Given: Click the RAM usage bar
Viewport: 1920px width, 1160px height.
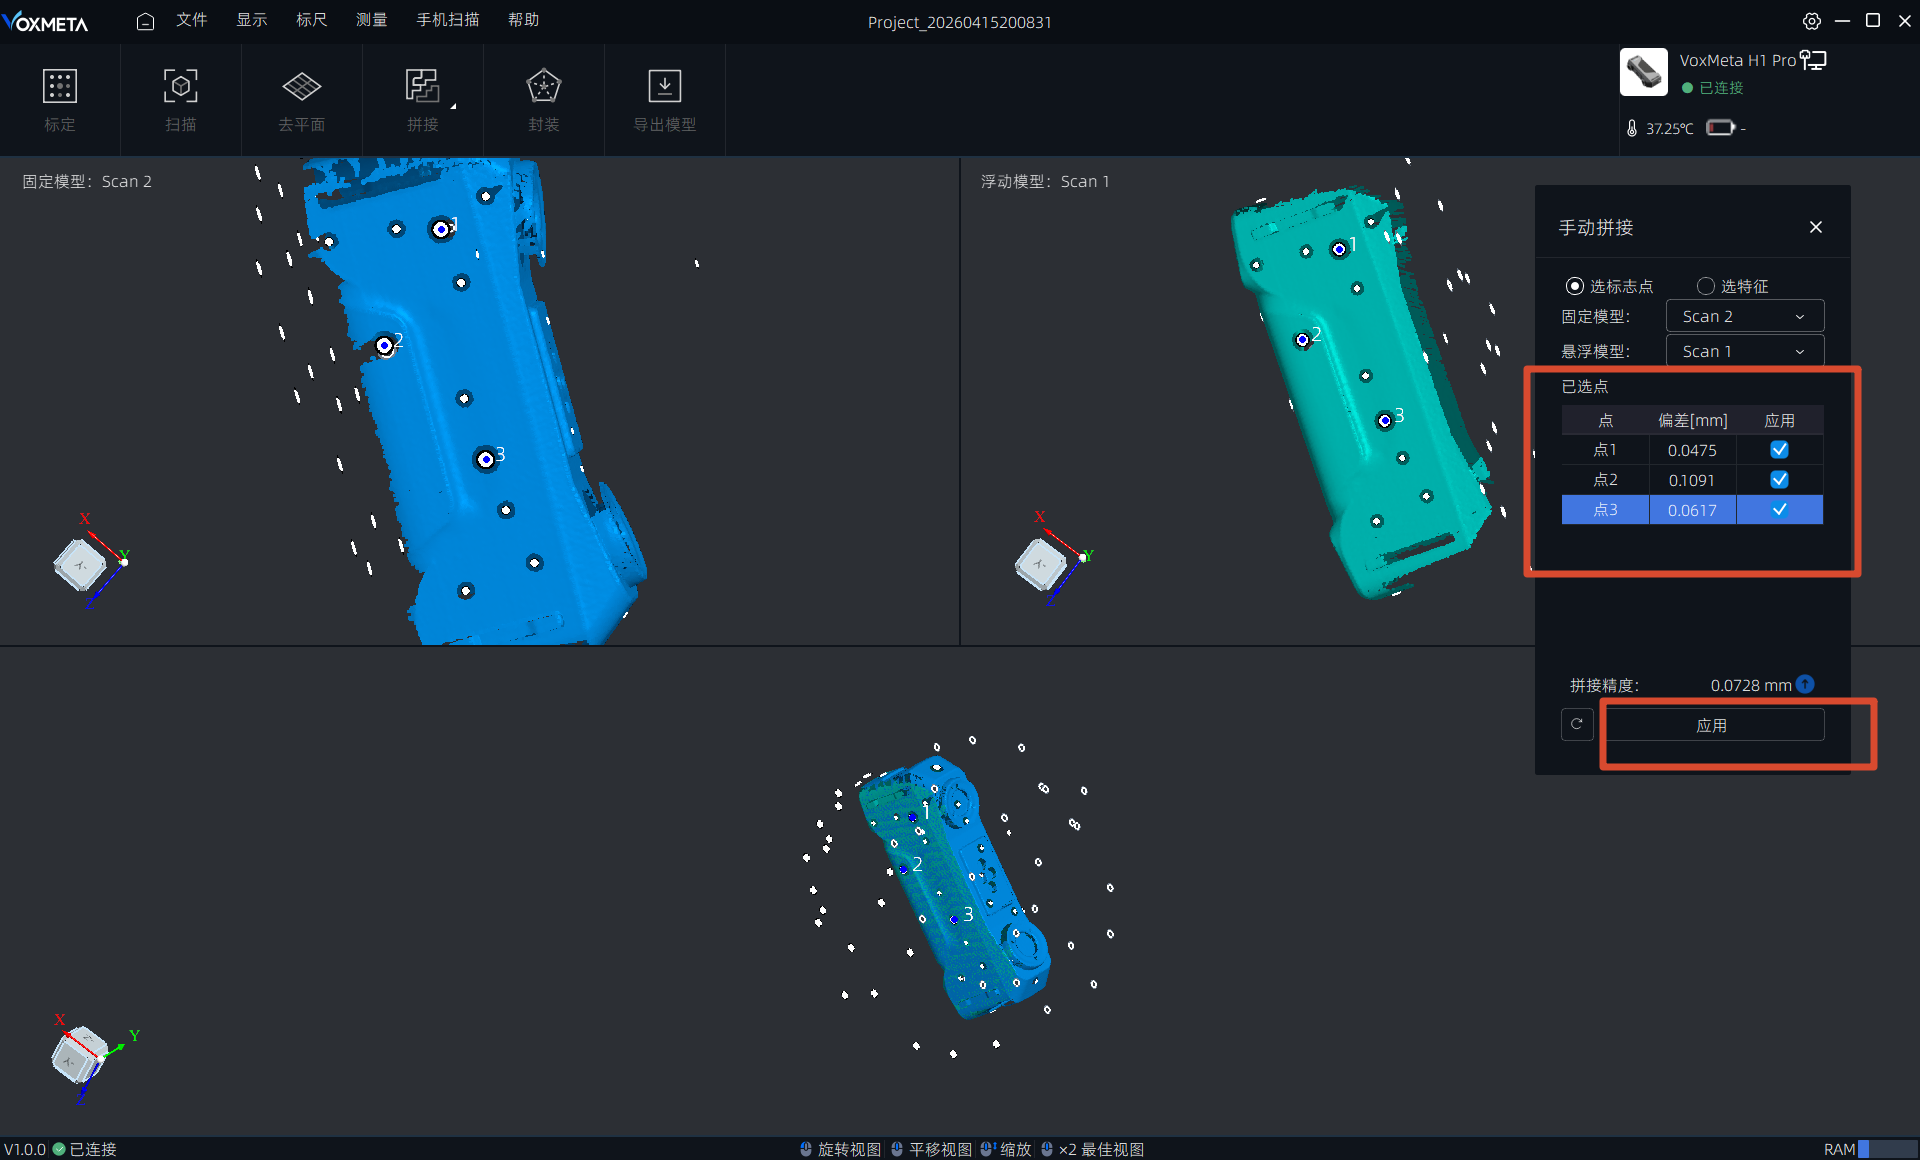Looking at the screenshot, I should [1888, 1149].
